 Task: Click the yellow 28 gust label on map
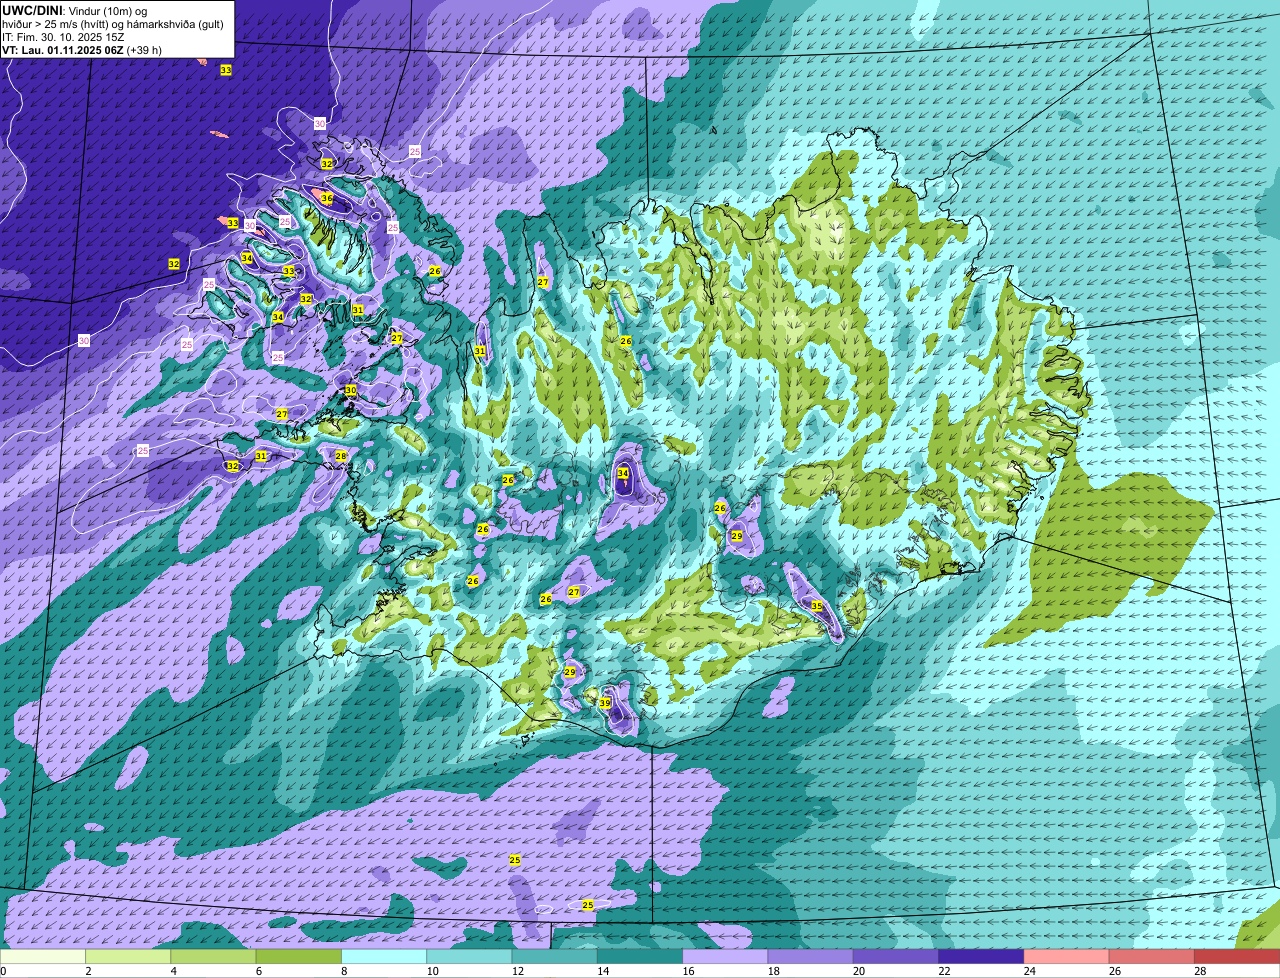click(x=341, y=456)
